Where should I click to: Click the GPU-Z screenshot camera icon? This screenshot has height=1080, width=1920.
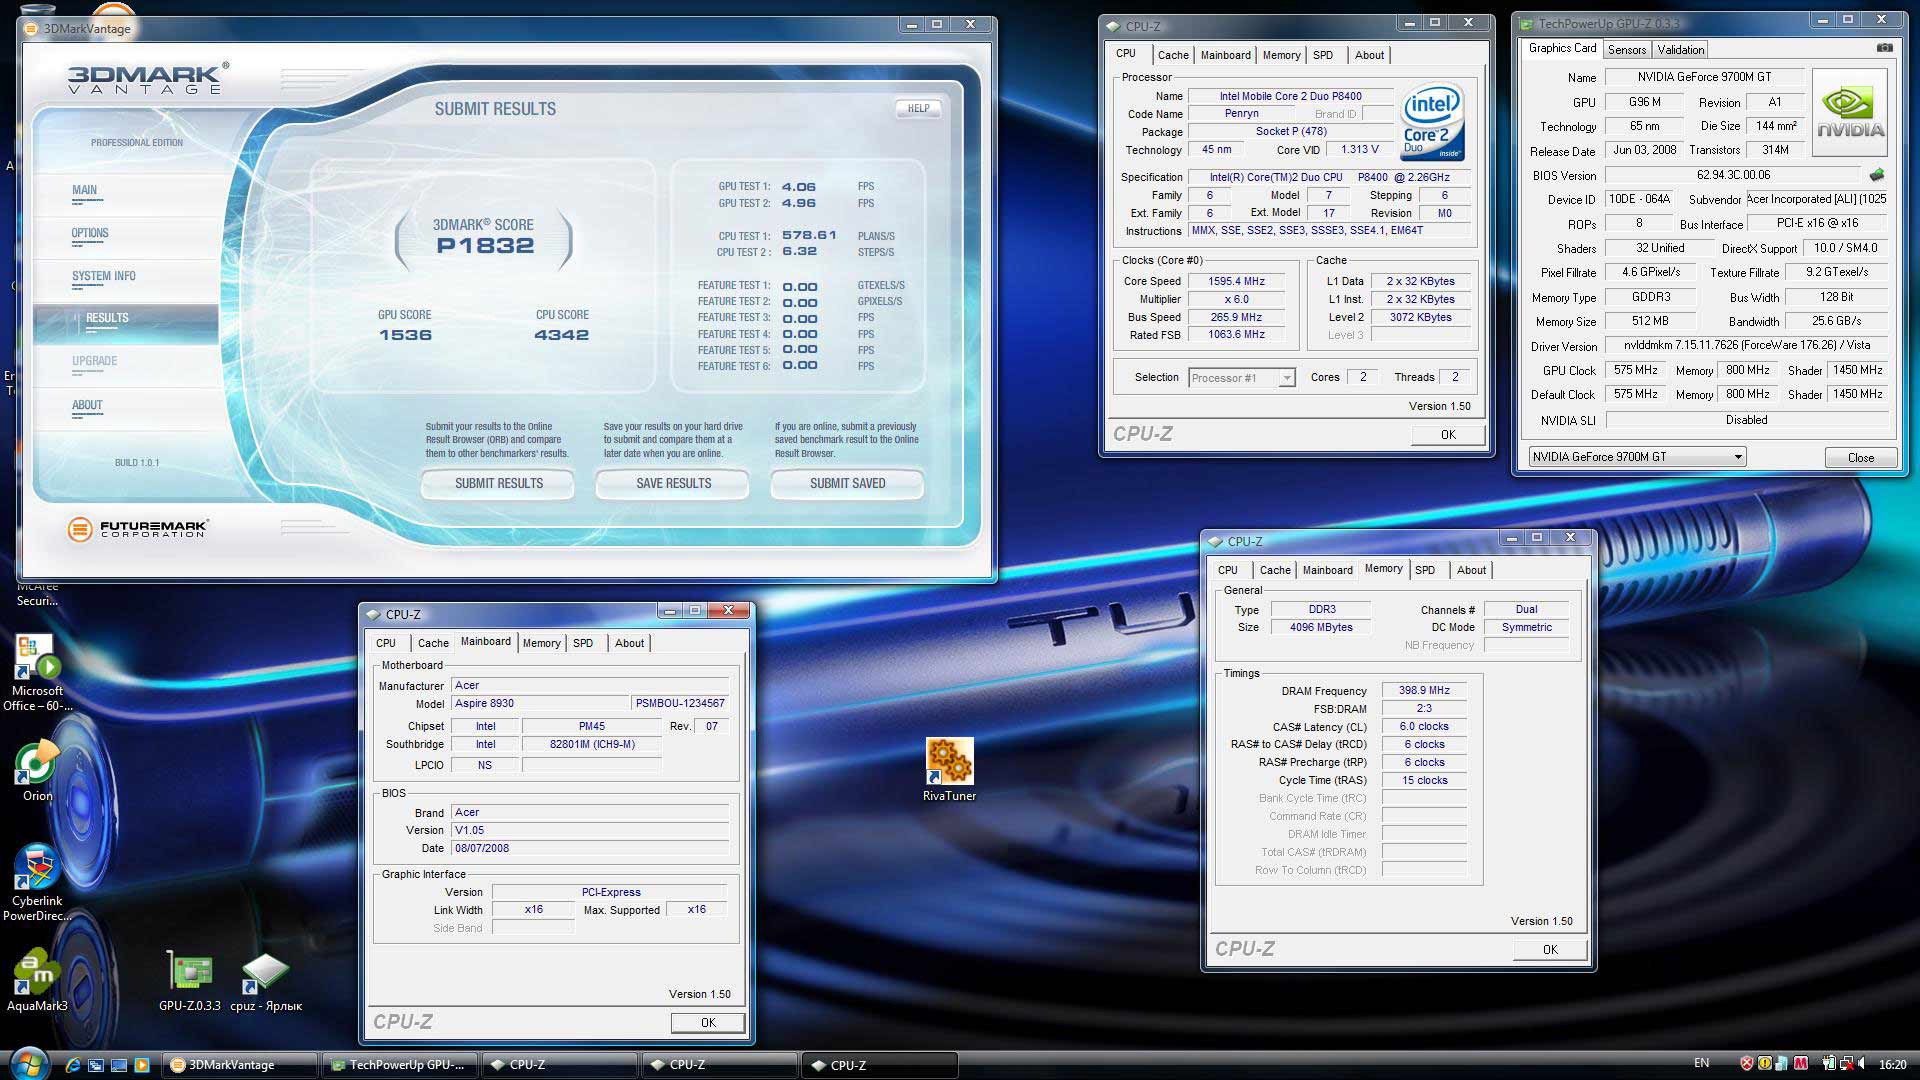pyautogui.click(x=1884, y=48)
